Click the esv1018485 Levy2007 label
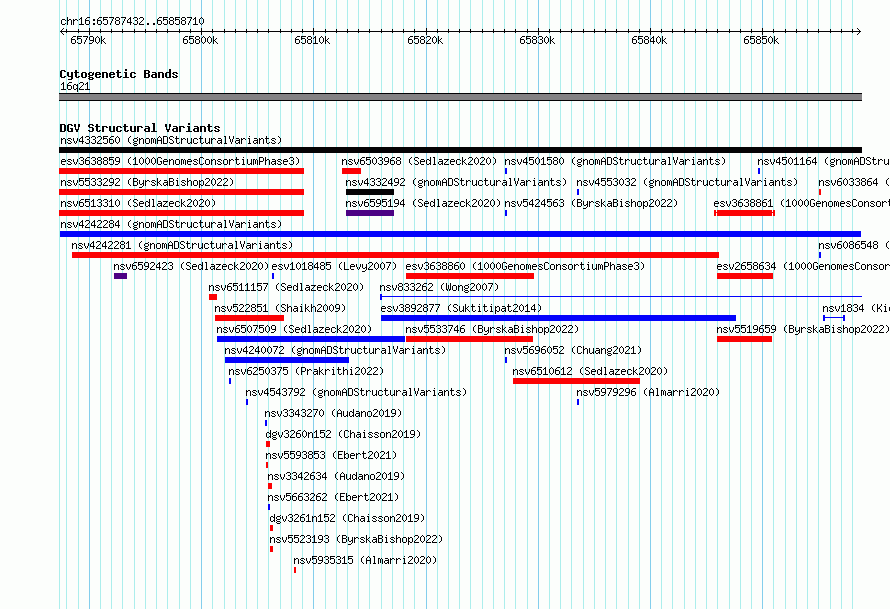Screen dimensions: 890x609 coord(334,266)
